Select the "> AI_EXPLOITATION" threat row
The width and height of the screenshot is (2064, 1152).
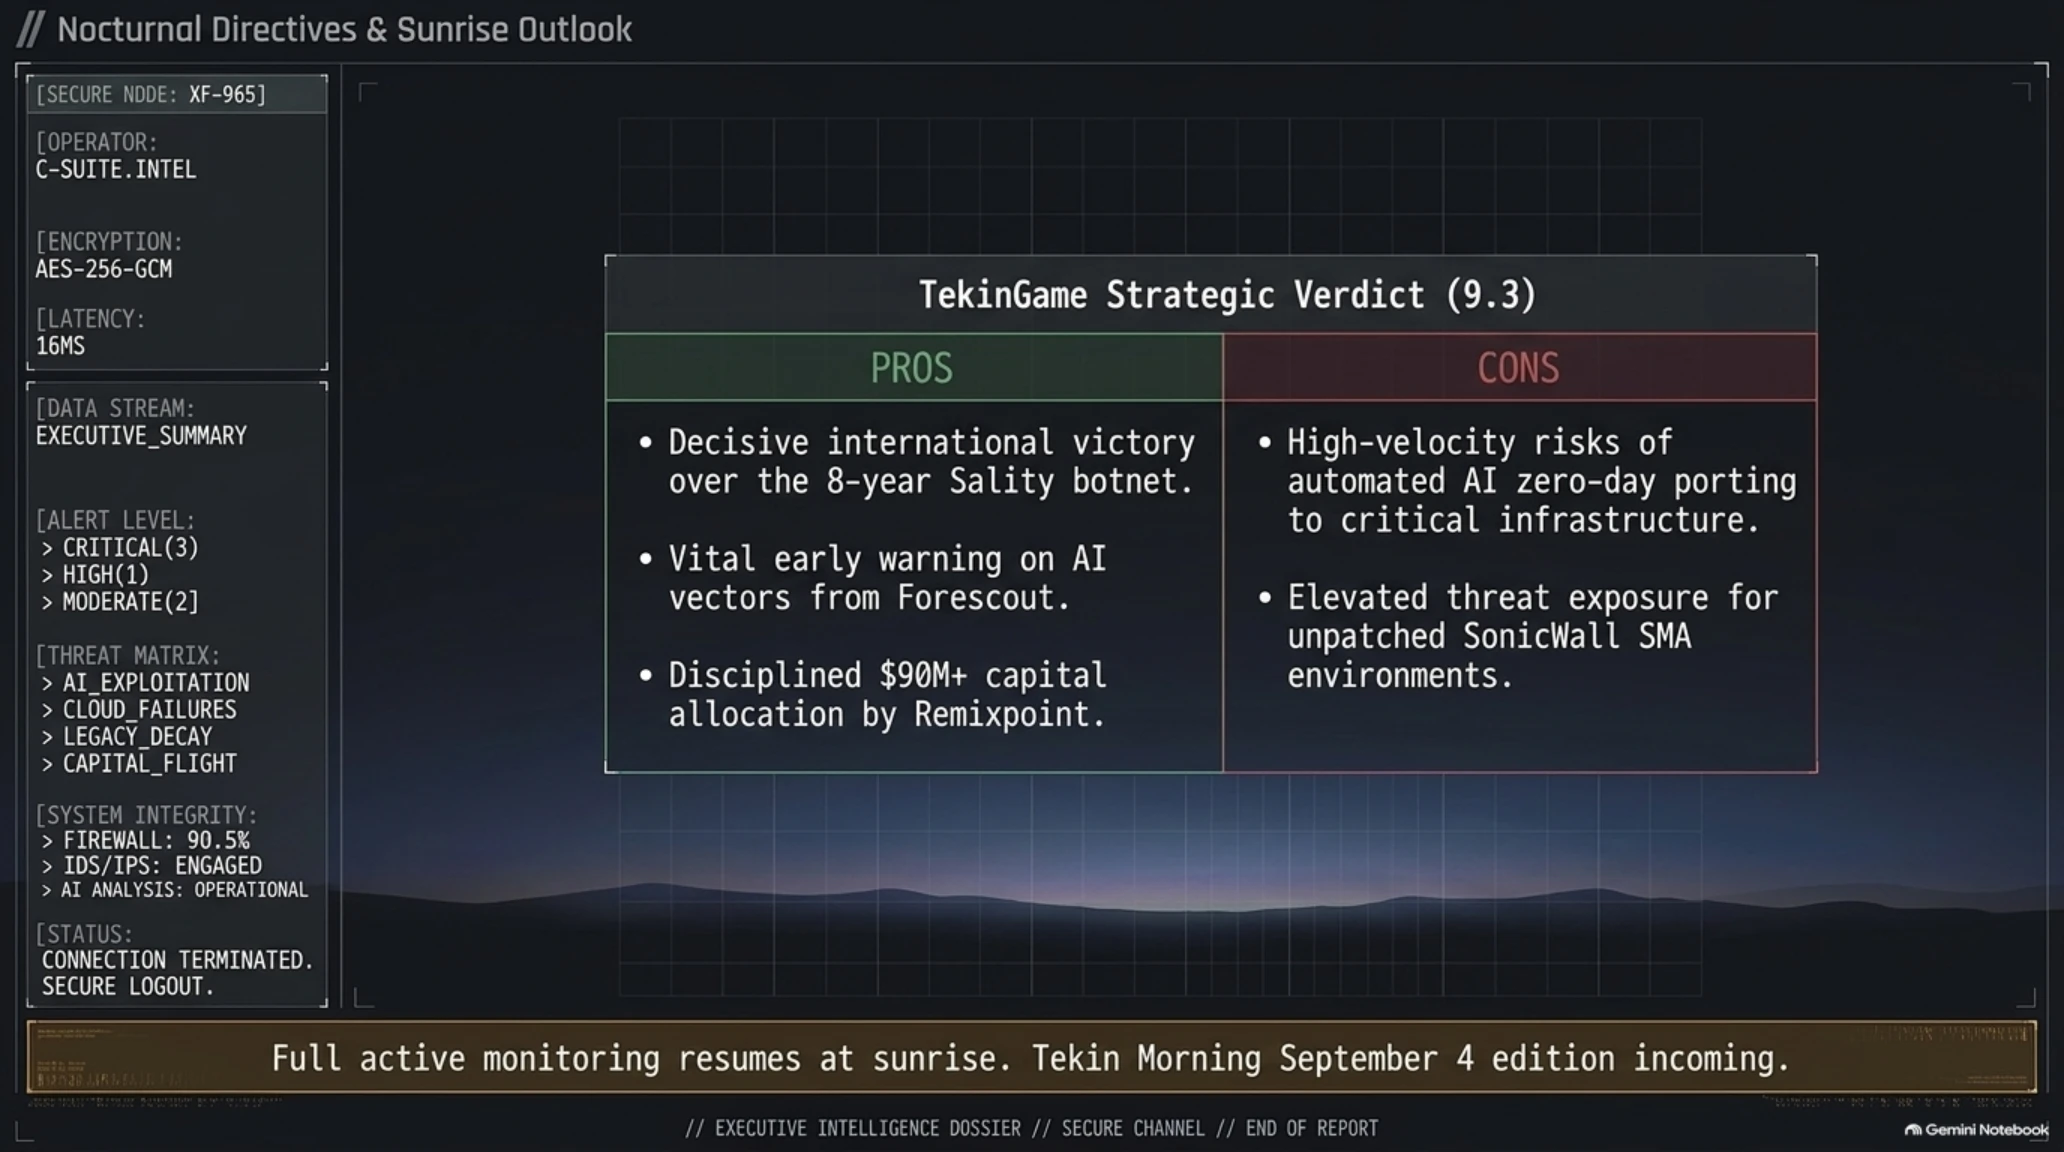[x=145, y=683]
